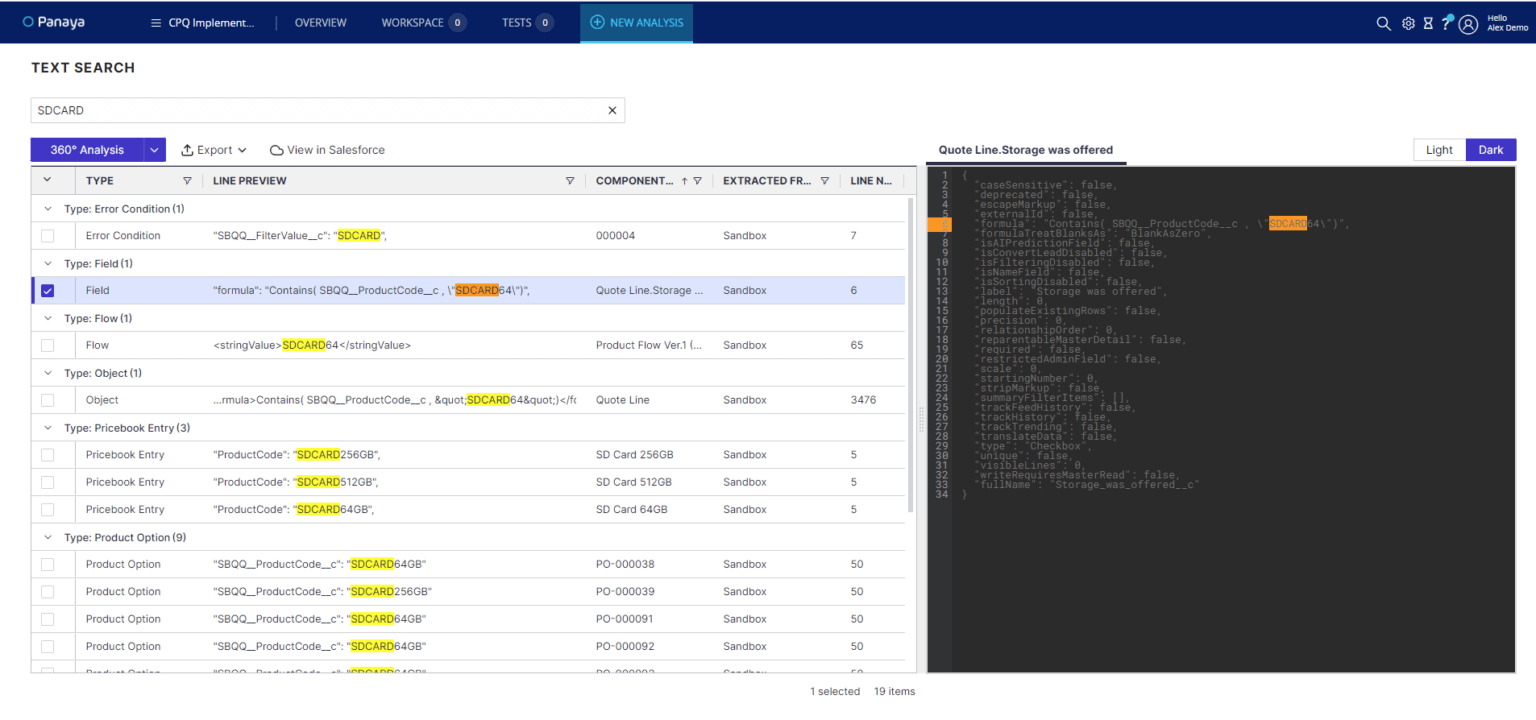This screenshot has height=720, width=1536.
Task: Click the TYPE column header
Action: (100, 181)
